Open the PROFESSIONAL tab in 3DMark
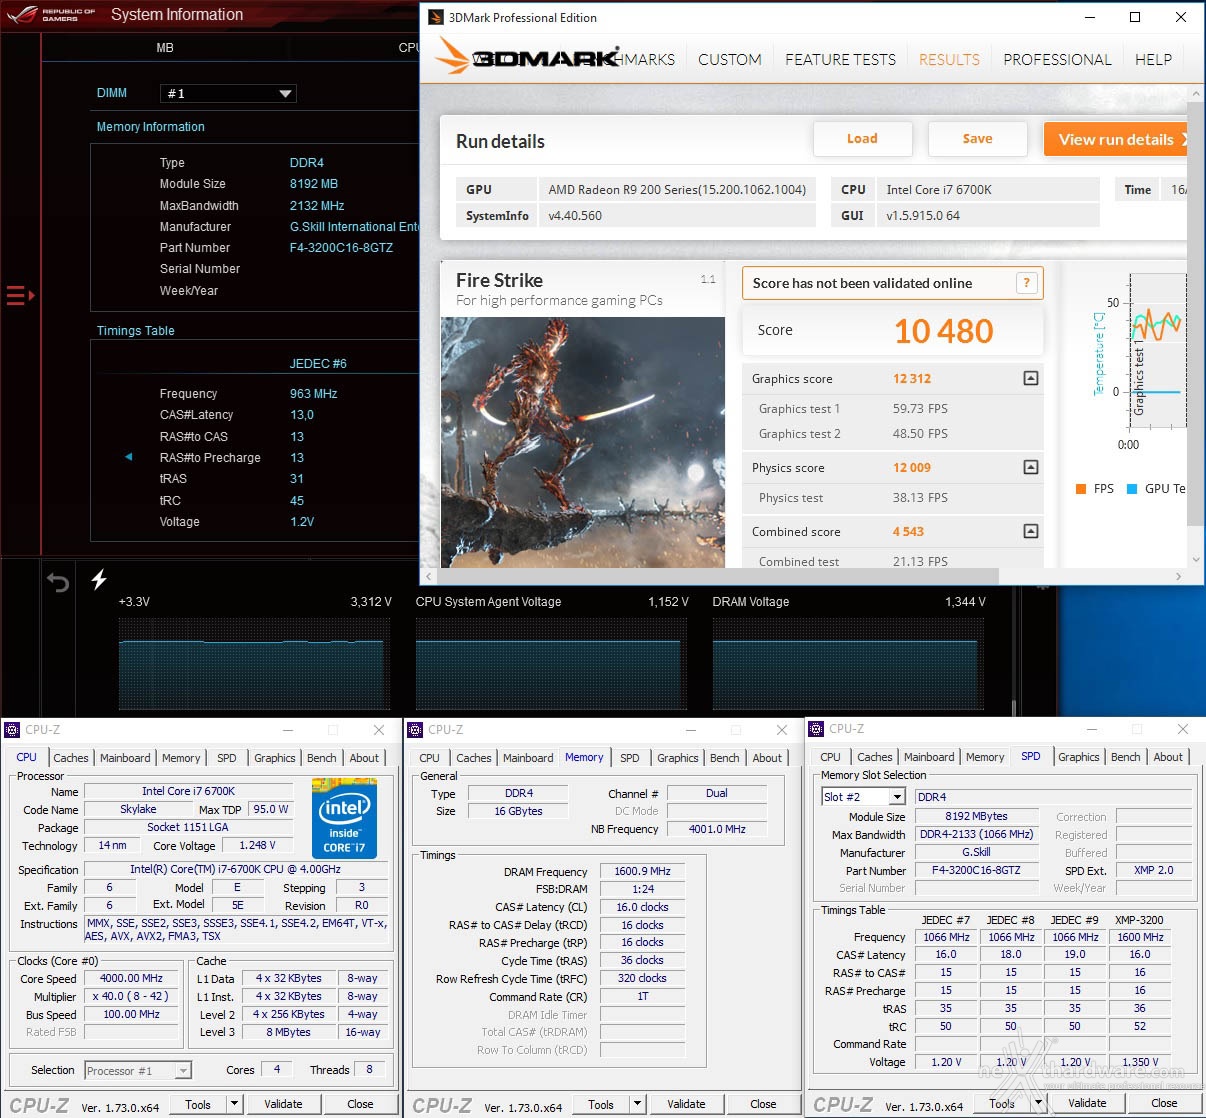This screenshot has width=1206, height=1118. (x=1058, y=60)
